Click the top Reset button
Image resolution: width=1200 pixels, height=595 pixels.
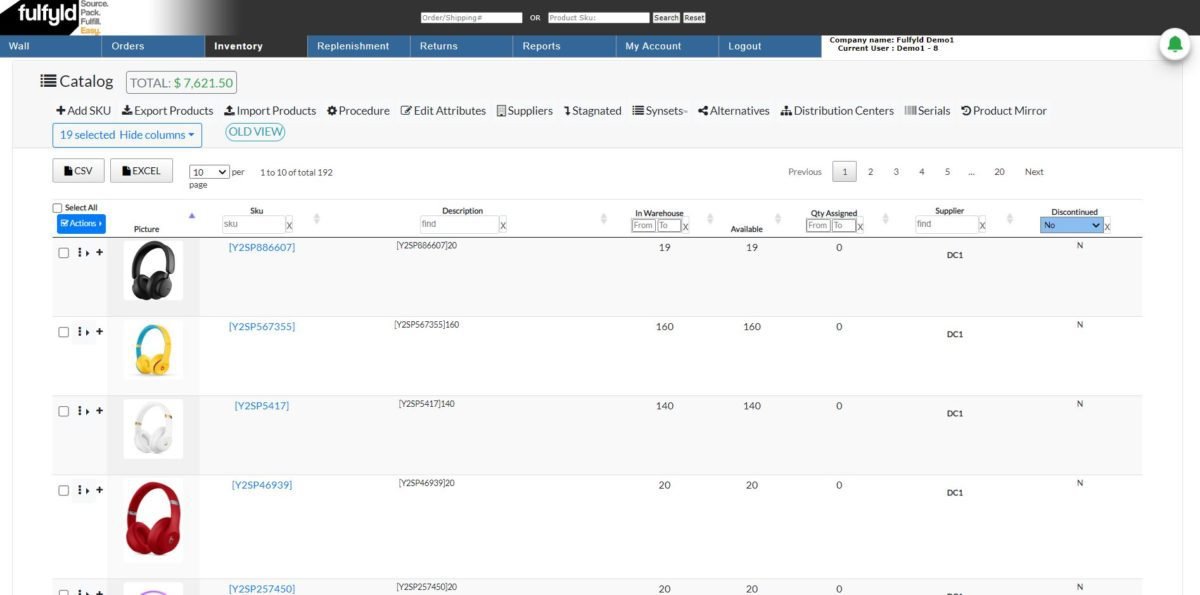click(x=694, y=18)
